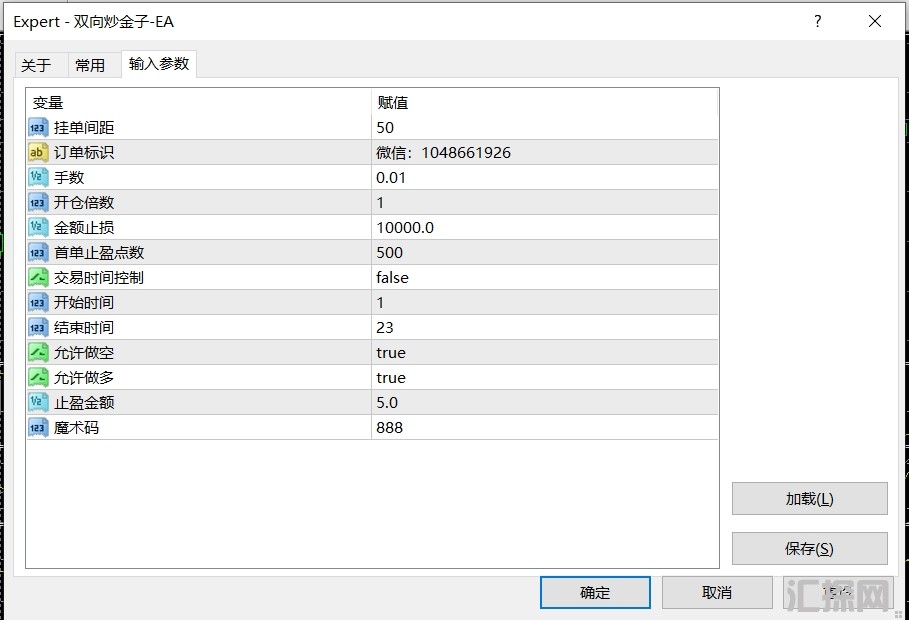The width and height of the screenshot is (909, 620).
Task: Click the double-type icon beside 金额止损
Action: click(x=38, y=227)
